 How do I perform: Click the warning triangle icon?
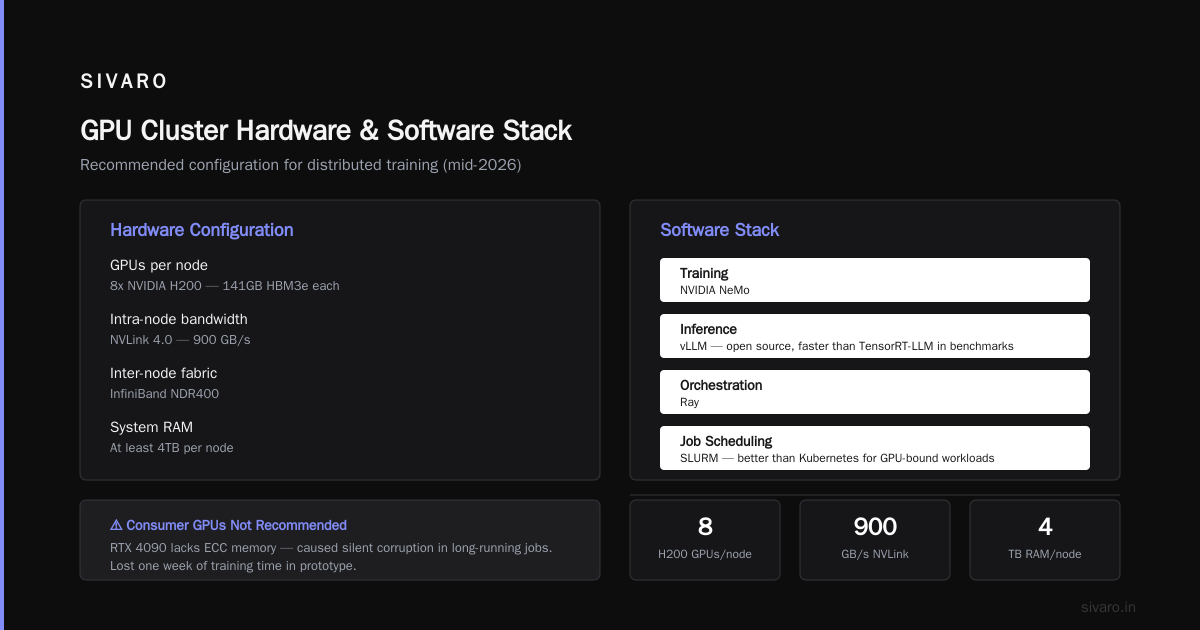116,525
